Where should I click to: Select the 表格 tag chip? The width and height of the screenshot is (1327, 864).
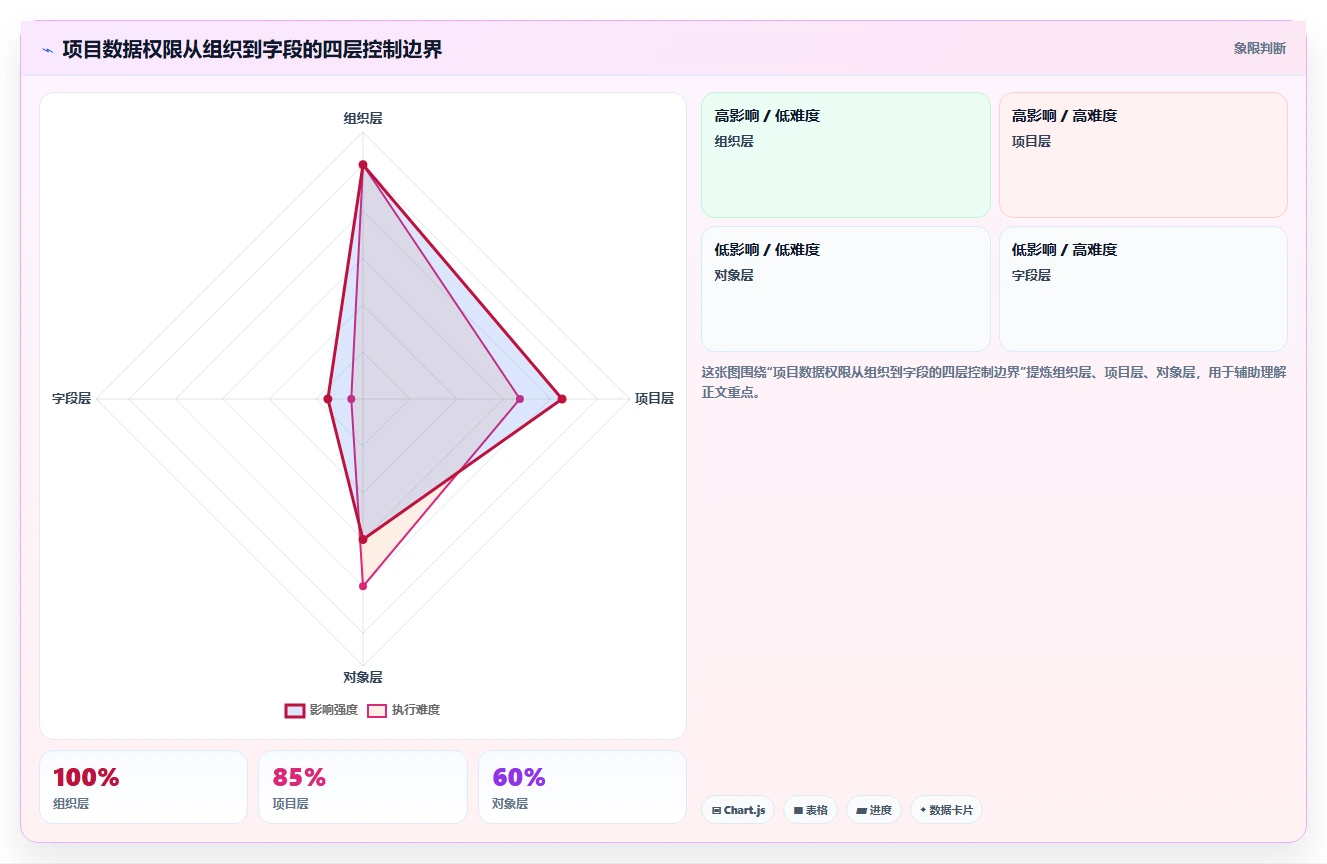810,810
